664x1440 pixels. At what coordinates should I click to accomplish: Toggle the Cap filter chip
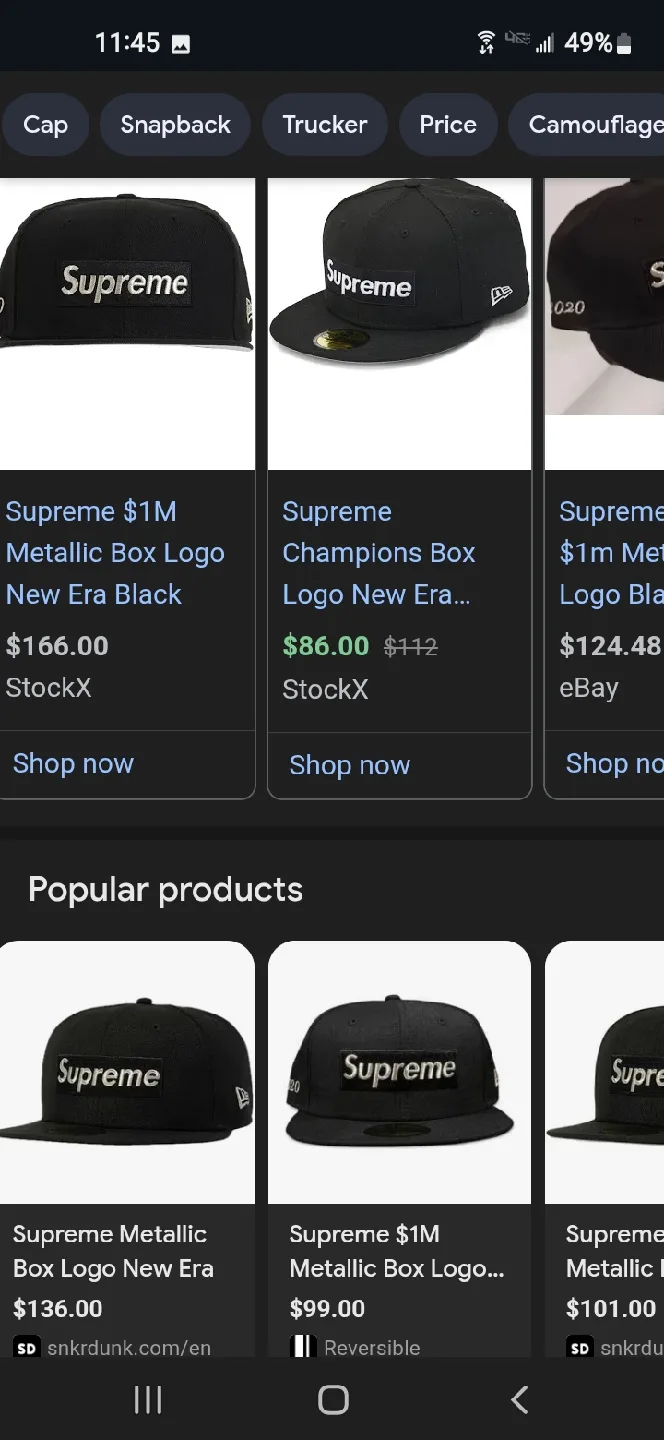pyautogui.click(x=45, y=124)
